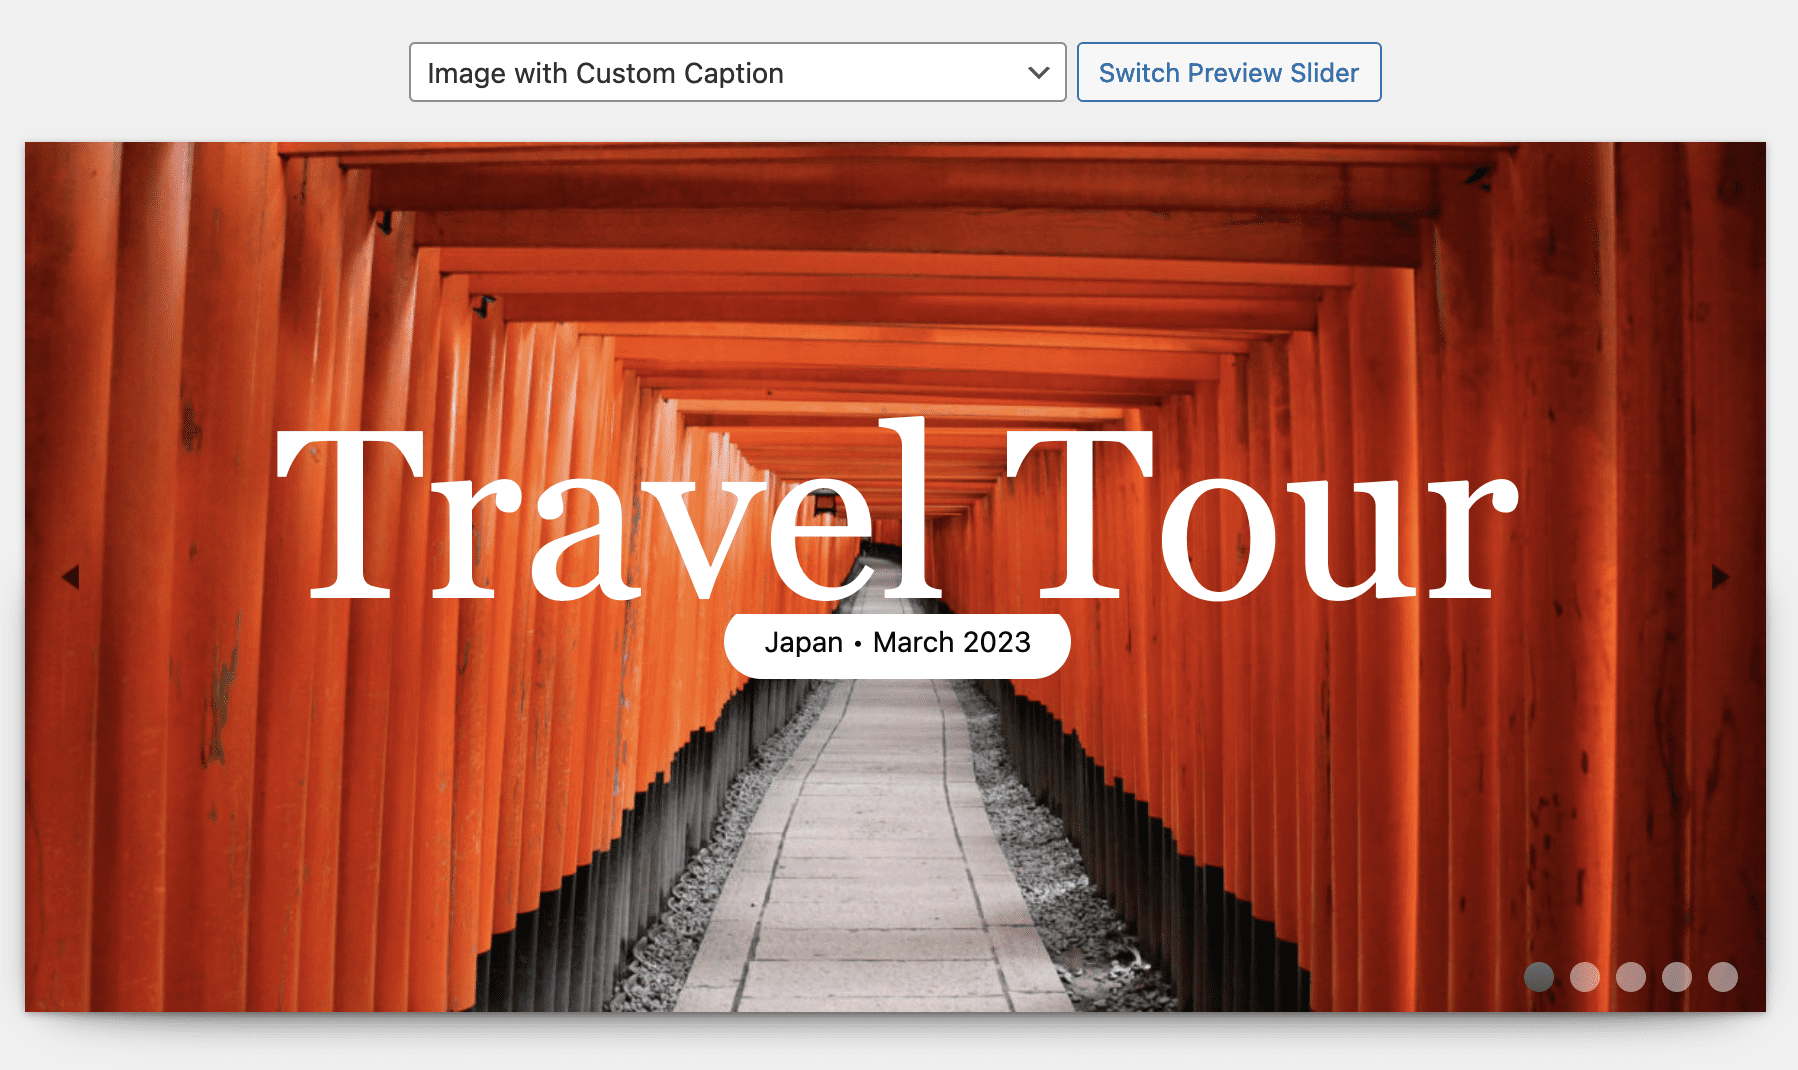The height and width of the screenshot is (1070, 1798).
Task: Jump to the last slide dot
Action: tap(1723, 977)
